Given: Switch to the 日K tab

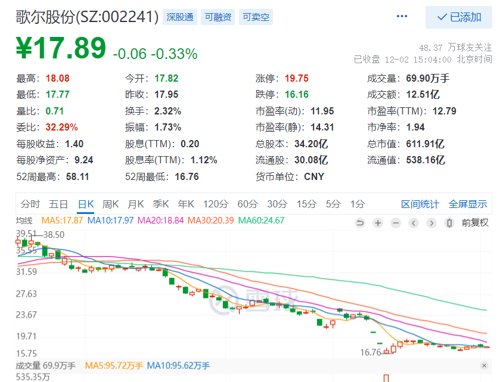Looking at the screenshot, I should (x=86, y=204).
